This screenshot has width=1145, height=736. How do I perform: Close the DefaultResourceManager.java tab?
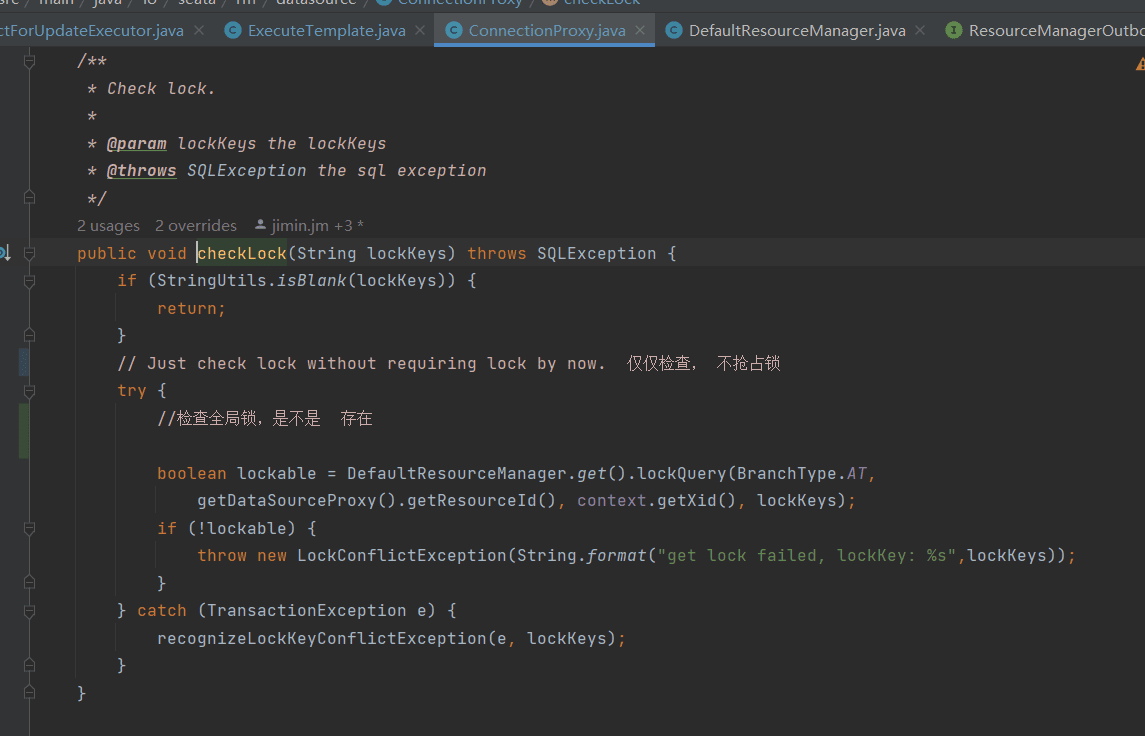920,31
